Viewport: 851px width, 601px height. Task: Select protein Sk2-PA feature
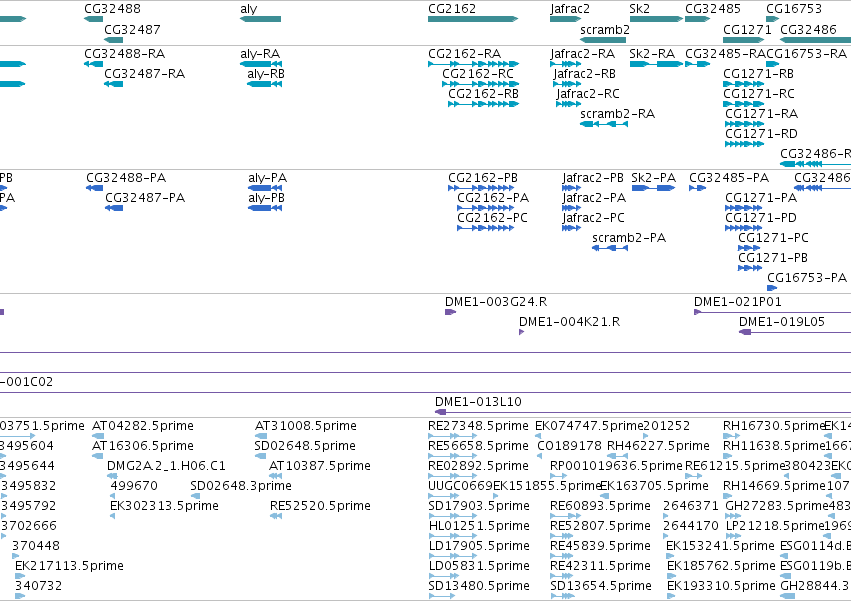653,188
